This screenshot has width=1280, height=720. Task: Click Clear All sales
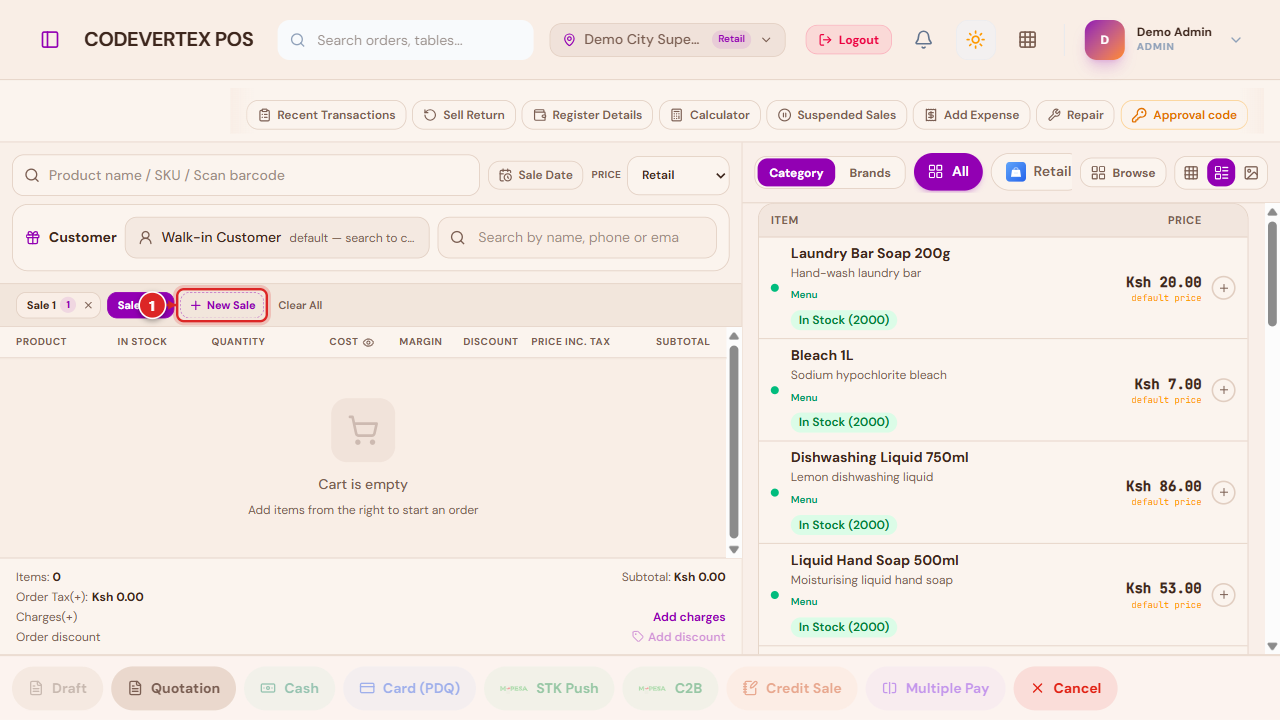(x=300, y=305)
